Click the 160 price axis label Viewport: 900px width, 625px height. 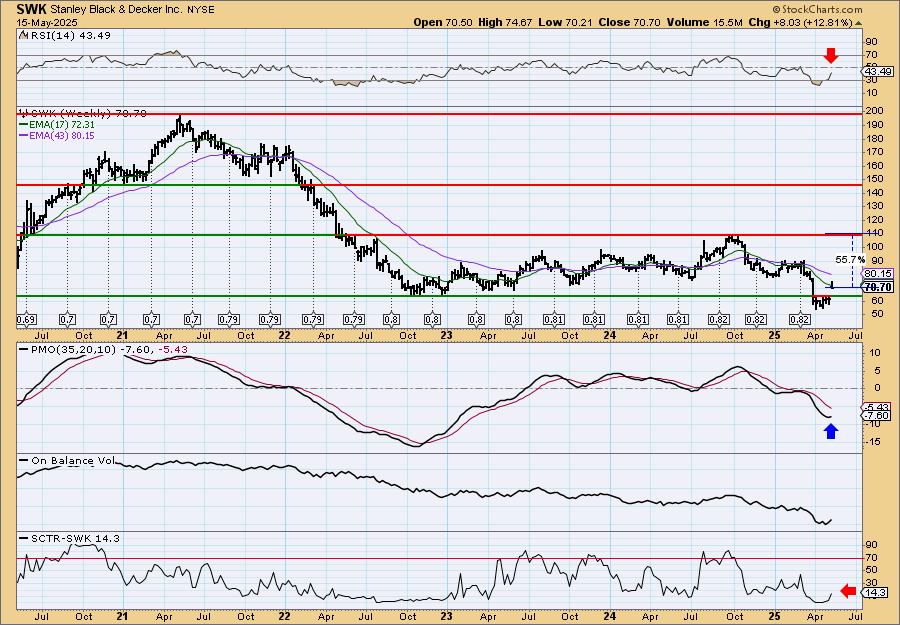[x=873, y=165]
